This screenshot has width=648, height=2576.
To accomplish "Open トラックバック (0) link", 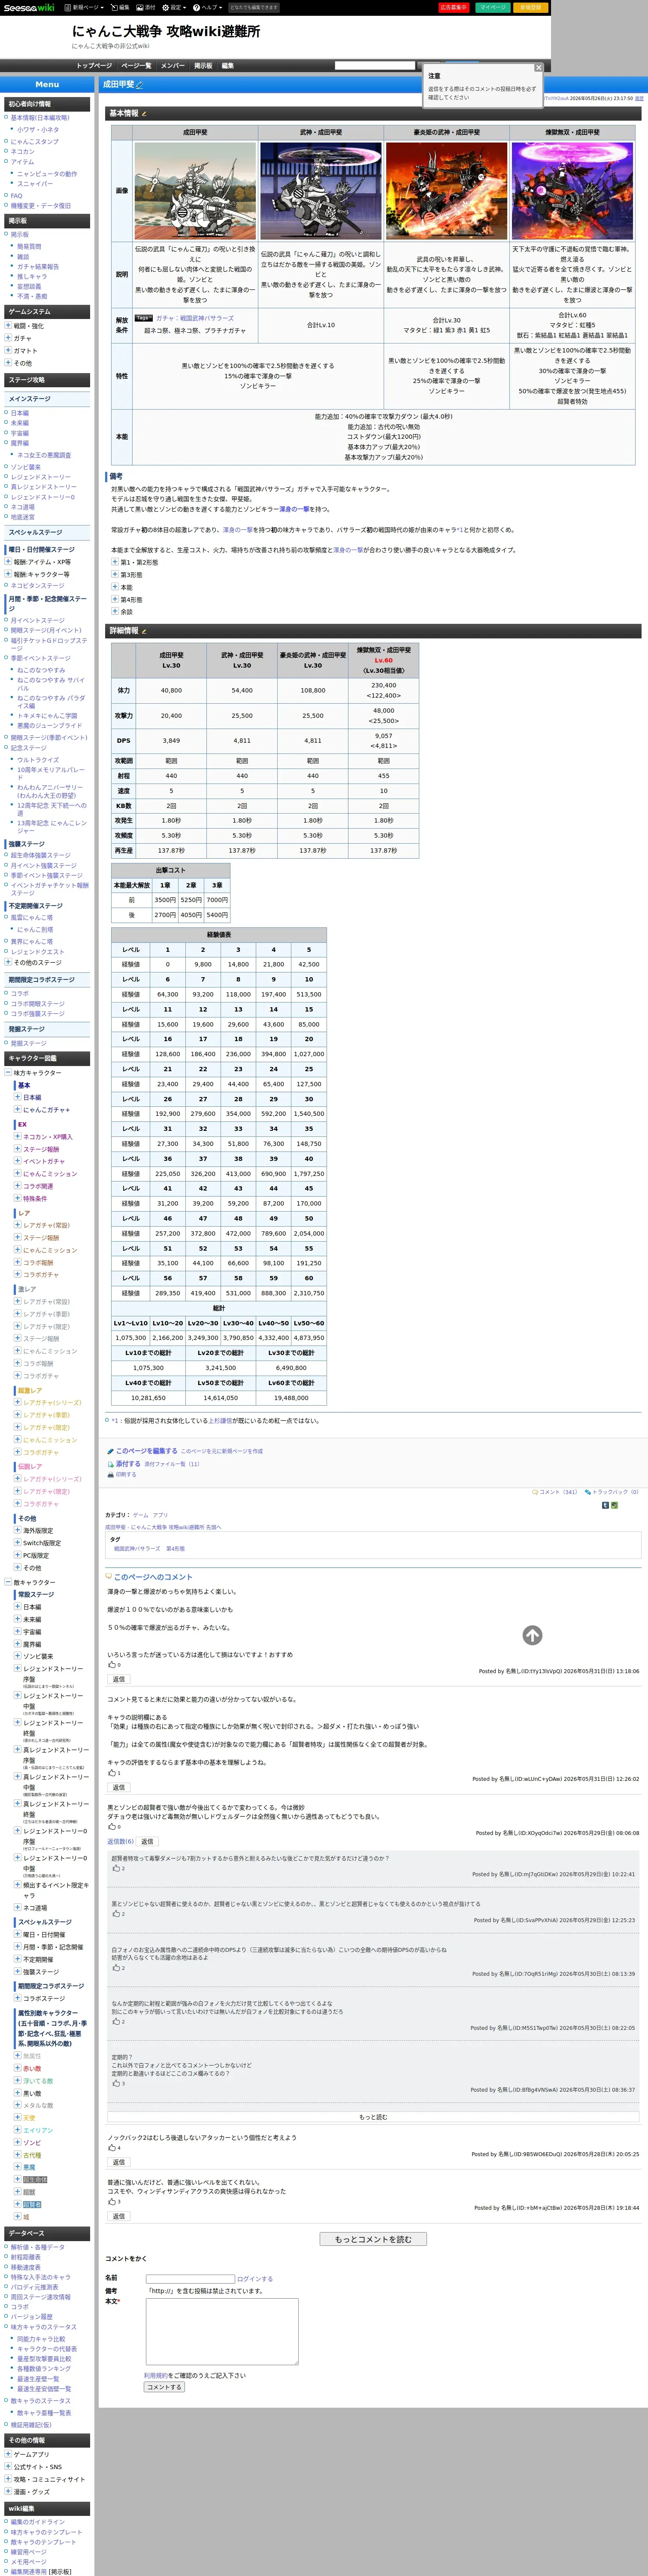I will pos(615,1491).
